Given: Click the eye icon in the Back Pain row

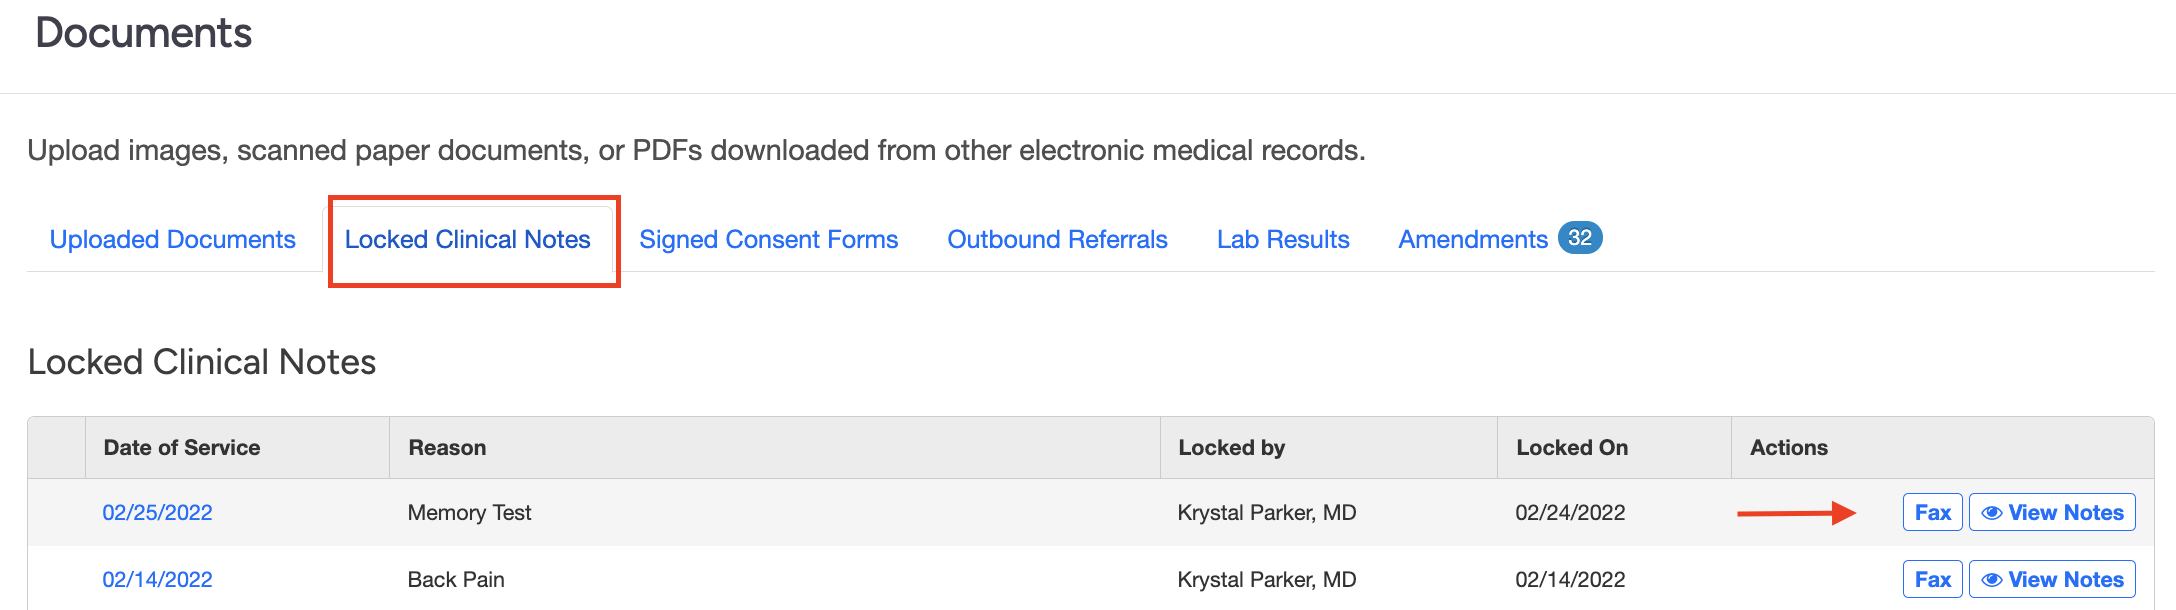Looking at the screenshot, I should 1992,580.
